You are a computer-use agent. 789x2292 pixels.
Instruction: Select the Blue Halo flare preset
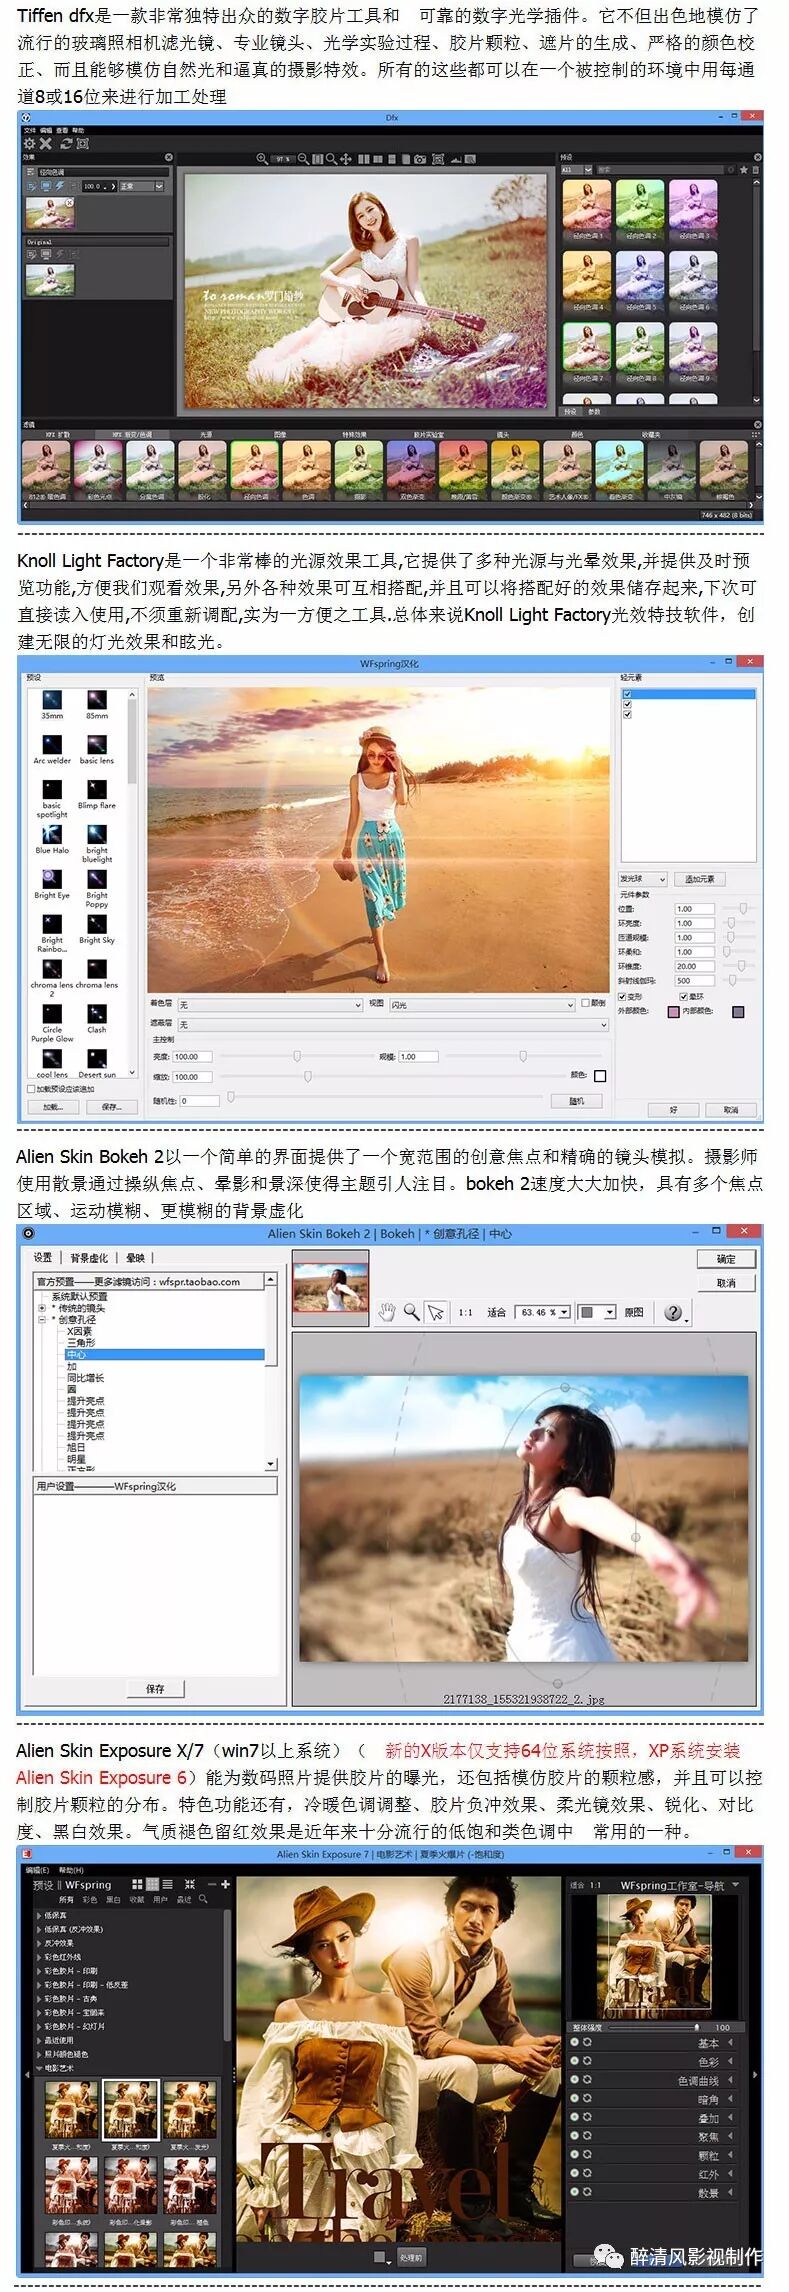(x=52, y=839)
